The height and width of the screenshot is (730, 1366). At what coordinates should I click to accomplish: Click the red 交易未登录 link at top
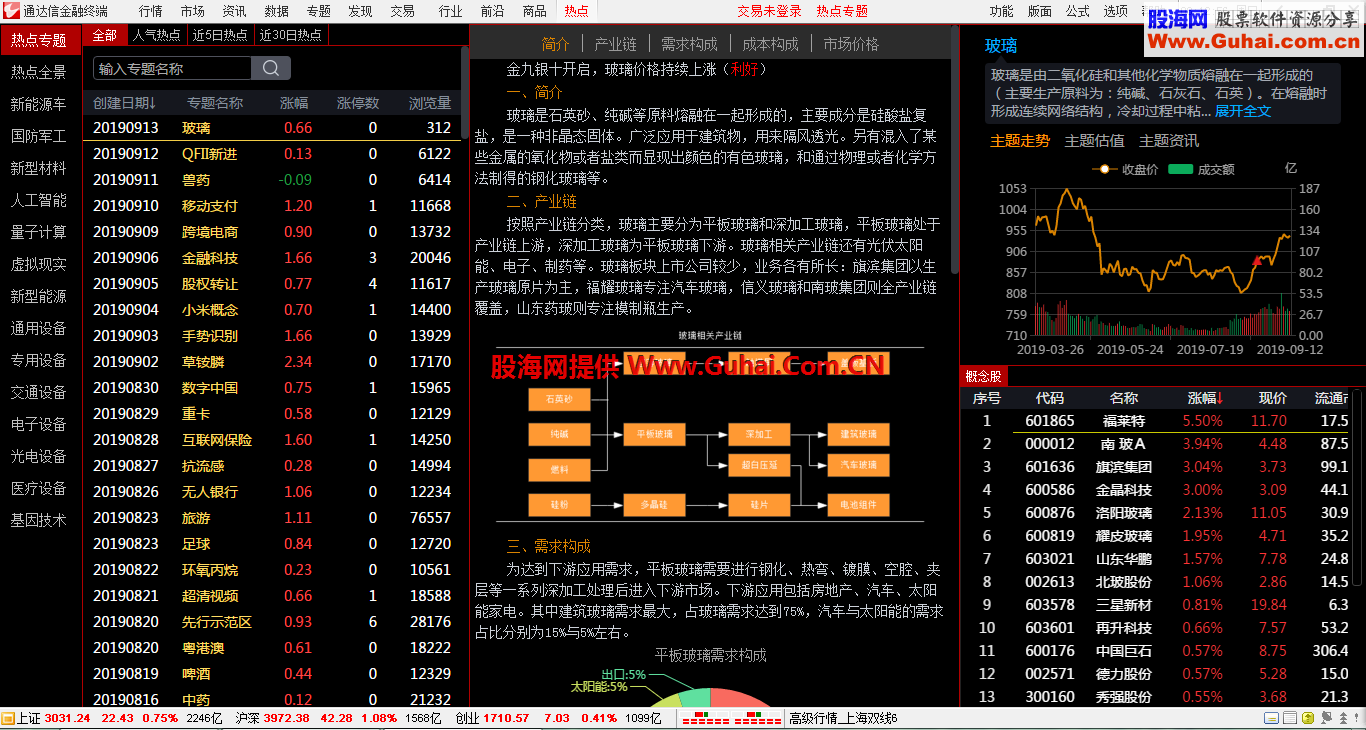(x=770, y=11)
